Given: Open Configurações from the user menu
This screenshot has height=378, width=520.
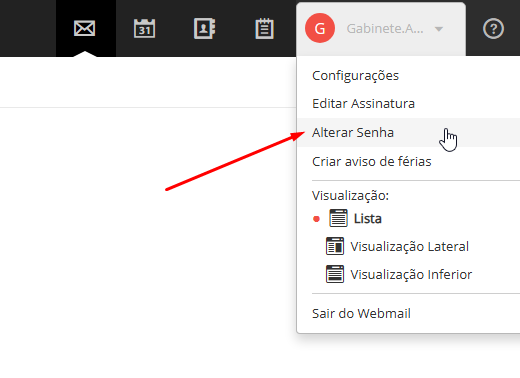Looking at the screenshot, I should (355, 76).
